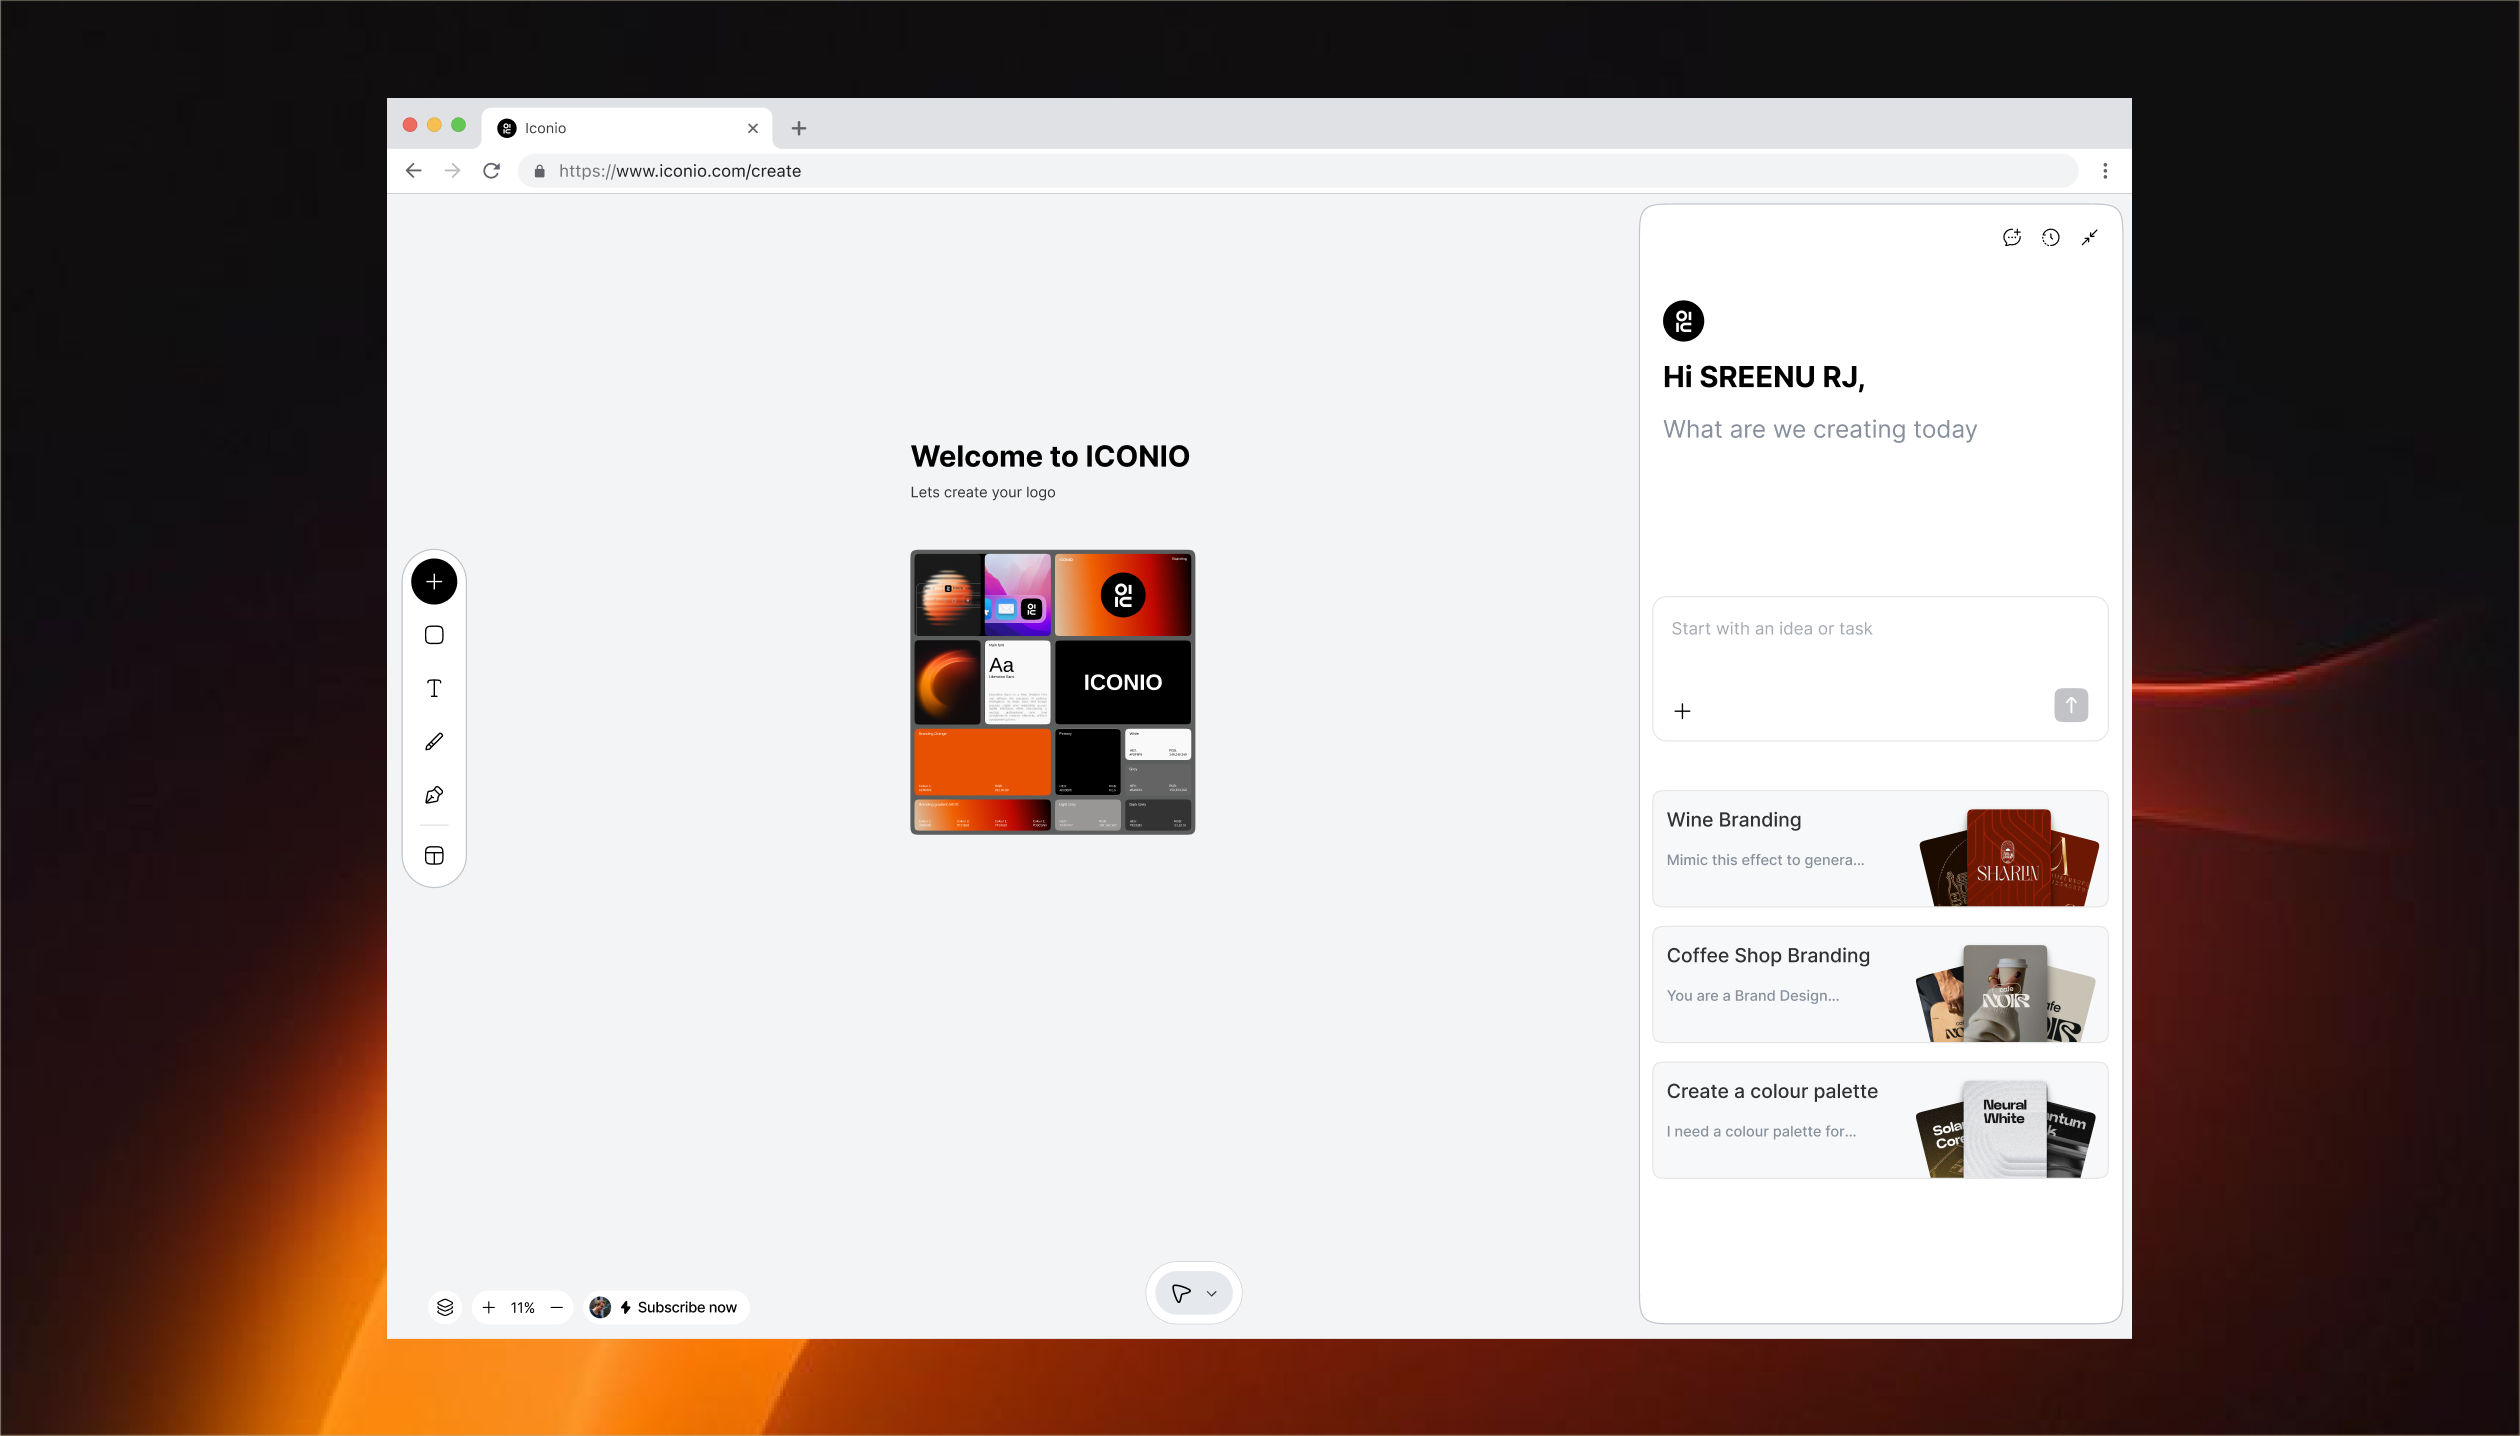Click the site lock icon in address bar
This screenshot has height=1436, width=2520.
[x=540, y=171]
